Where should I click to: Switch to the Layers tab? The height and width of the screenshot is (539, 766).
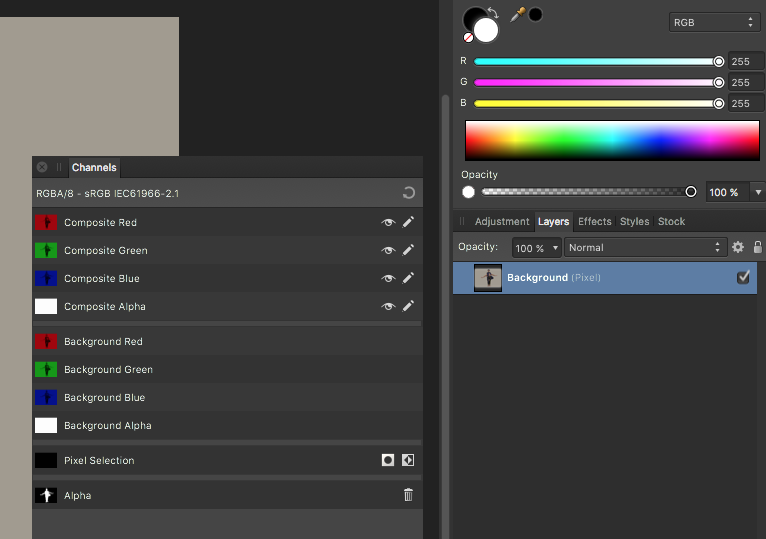coord(553,221)
